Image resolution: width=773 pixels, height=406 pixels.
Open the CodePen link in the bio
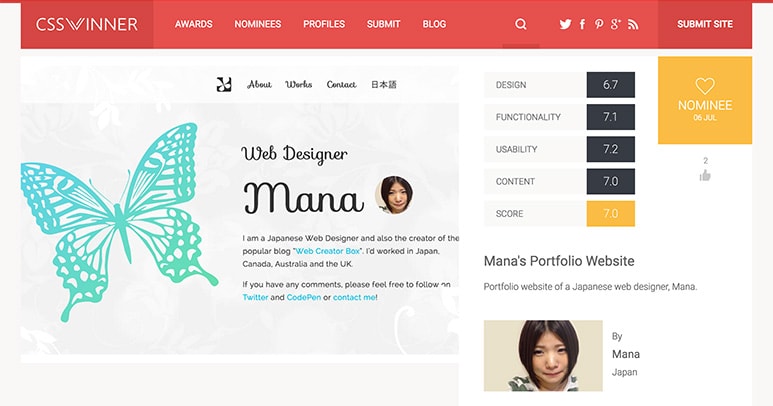pos(304,297)
